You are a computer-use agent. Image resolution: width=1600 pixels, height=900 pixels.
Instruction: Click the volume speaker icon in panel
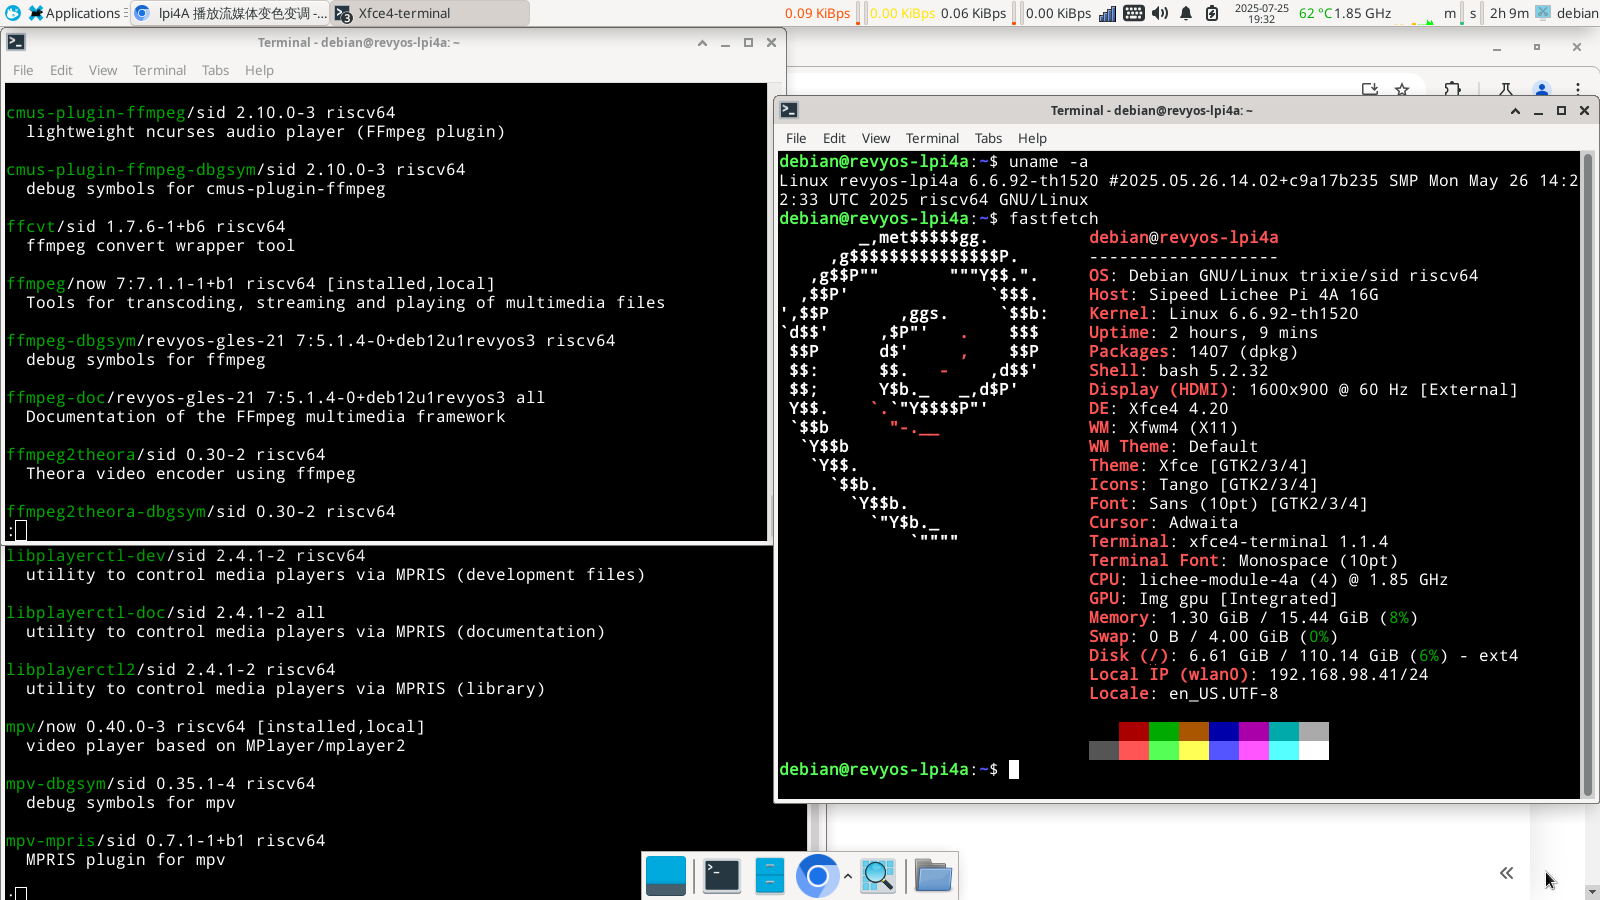[x=1160, y=13]
